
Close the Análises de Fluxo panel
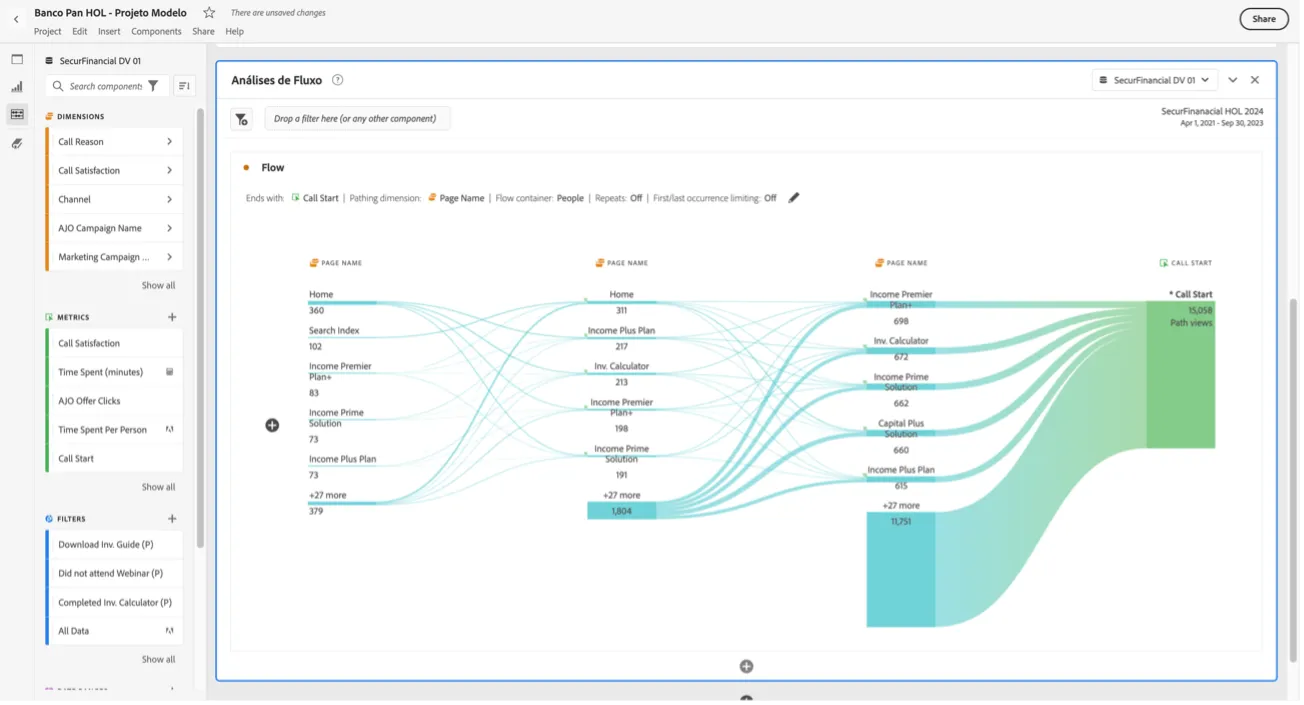point(1255,80)
